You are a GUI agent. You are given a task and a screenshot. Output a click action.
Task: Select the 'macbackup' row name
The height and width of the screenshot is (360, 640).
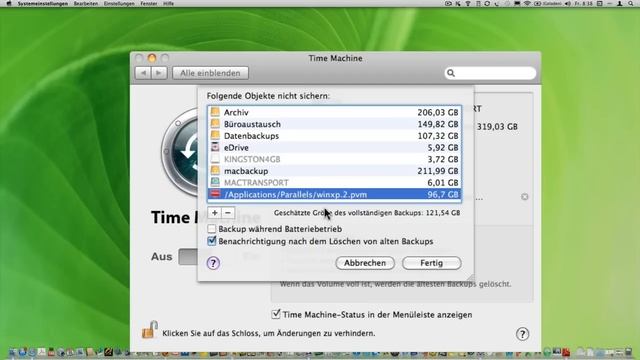(x=246, y=171)
